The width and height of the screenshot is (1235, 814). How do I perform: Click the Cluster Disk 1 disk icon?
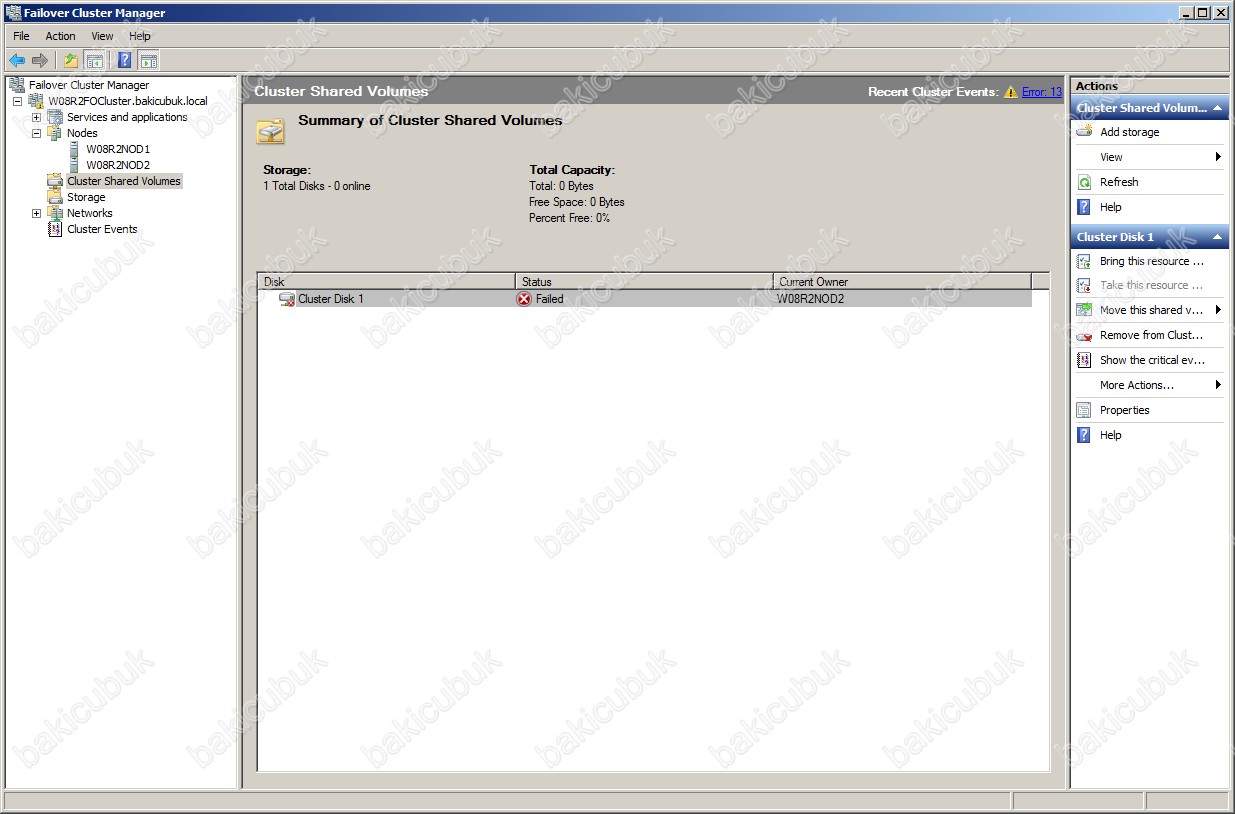coord(287,299)
